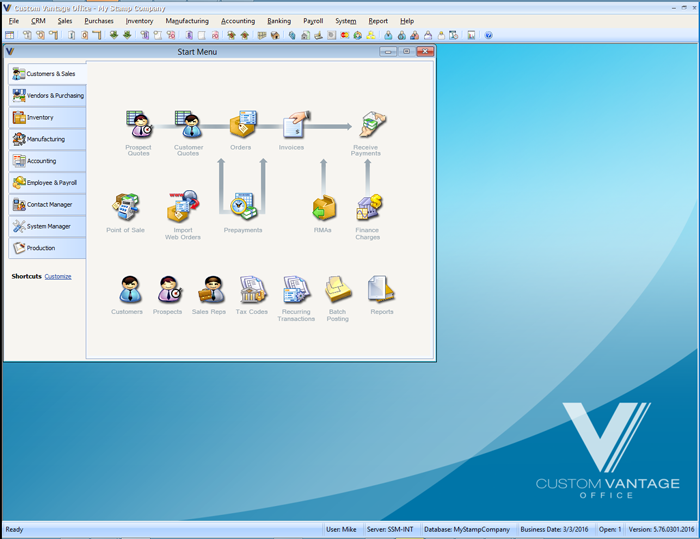Viewport: 700px width, 539px height.
Task: Open the File menu
Action: point(14,21)
